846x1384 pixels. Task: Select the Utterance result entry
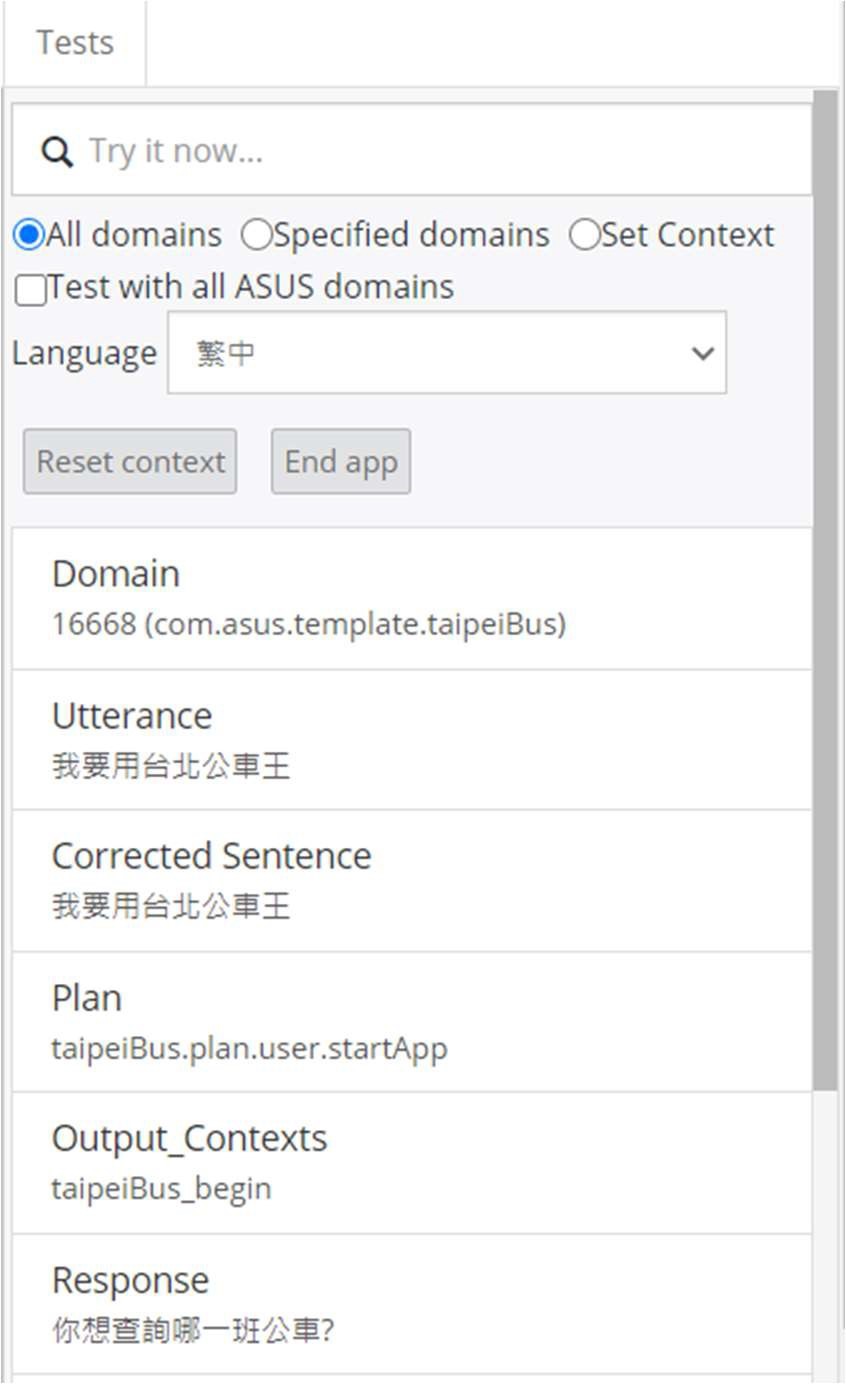[x=411, y=740]
